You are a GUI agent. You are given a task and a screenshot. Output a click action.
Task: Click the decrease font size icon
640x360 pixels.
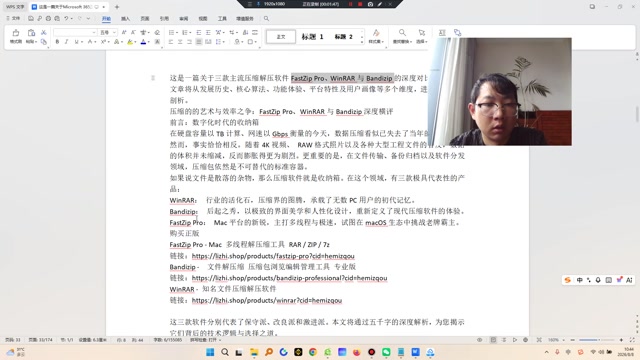133,32
